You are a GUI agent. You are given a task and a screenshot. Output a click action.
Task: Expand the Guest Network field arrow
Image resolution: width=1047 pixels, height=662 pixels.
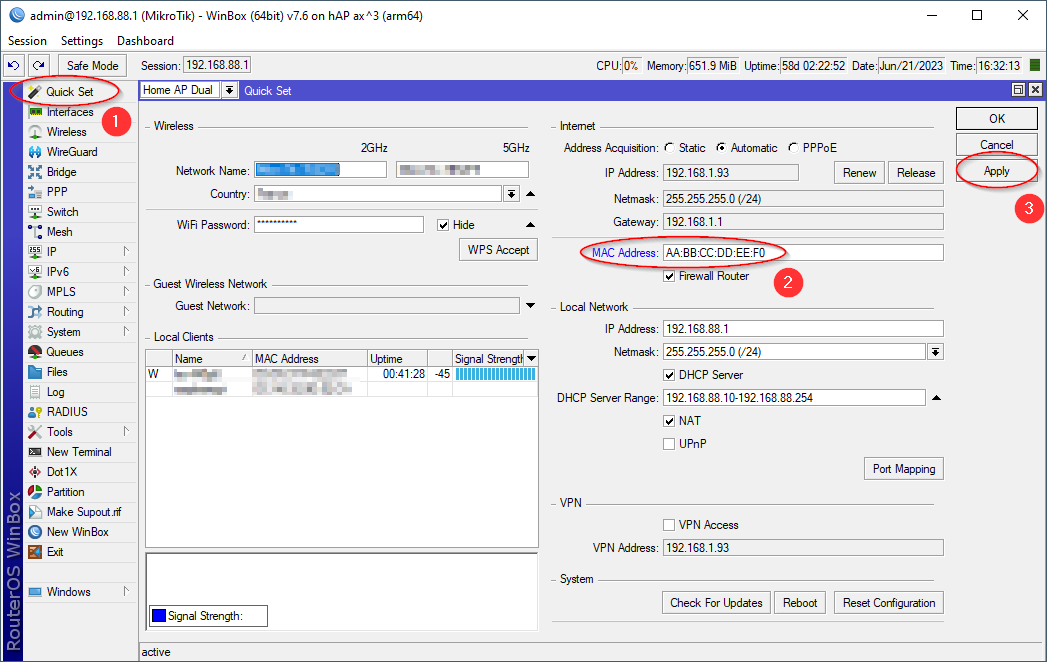pos(531,306)
